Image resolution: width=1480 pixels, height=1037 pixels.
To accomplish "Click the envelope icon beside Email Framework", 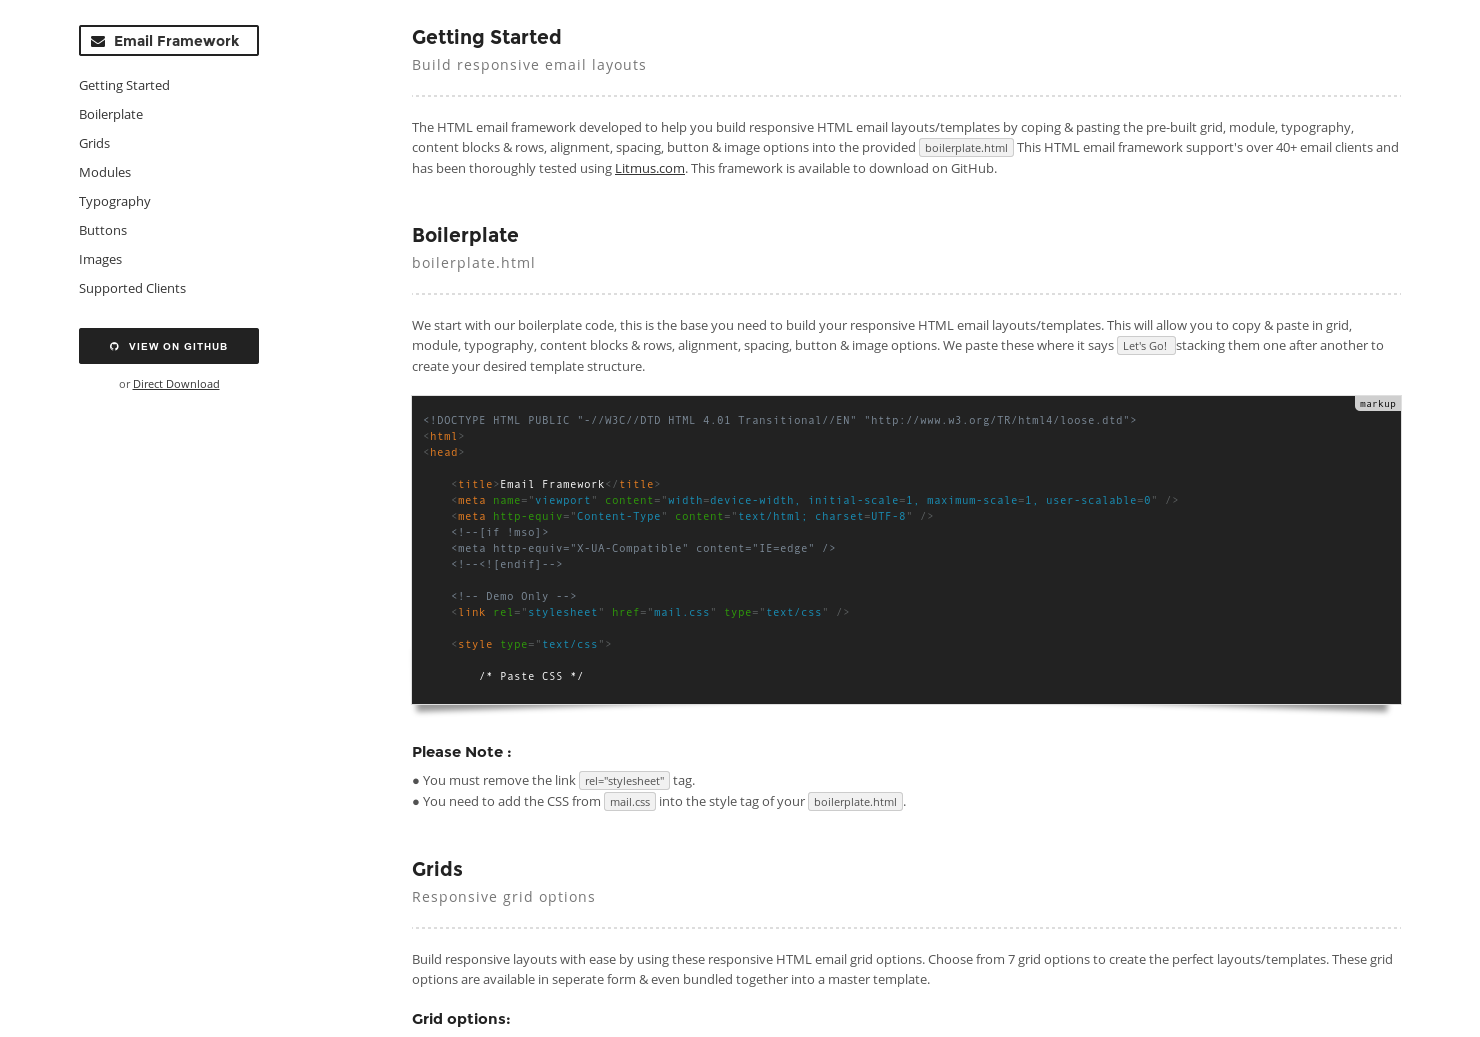I will pos(98,41).
